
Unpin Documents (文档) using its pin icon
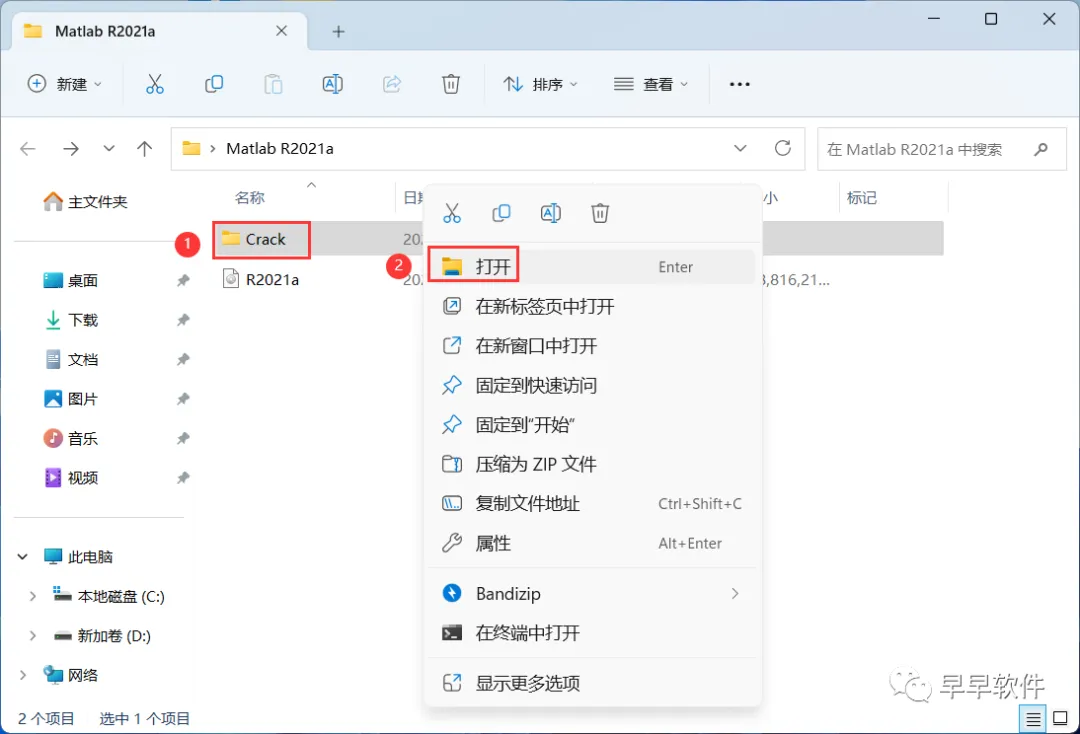pyautogui.click(x=183, y=359)
